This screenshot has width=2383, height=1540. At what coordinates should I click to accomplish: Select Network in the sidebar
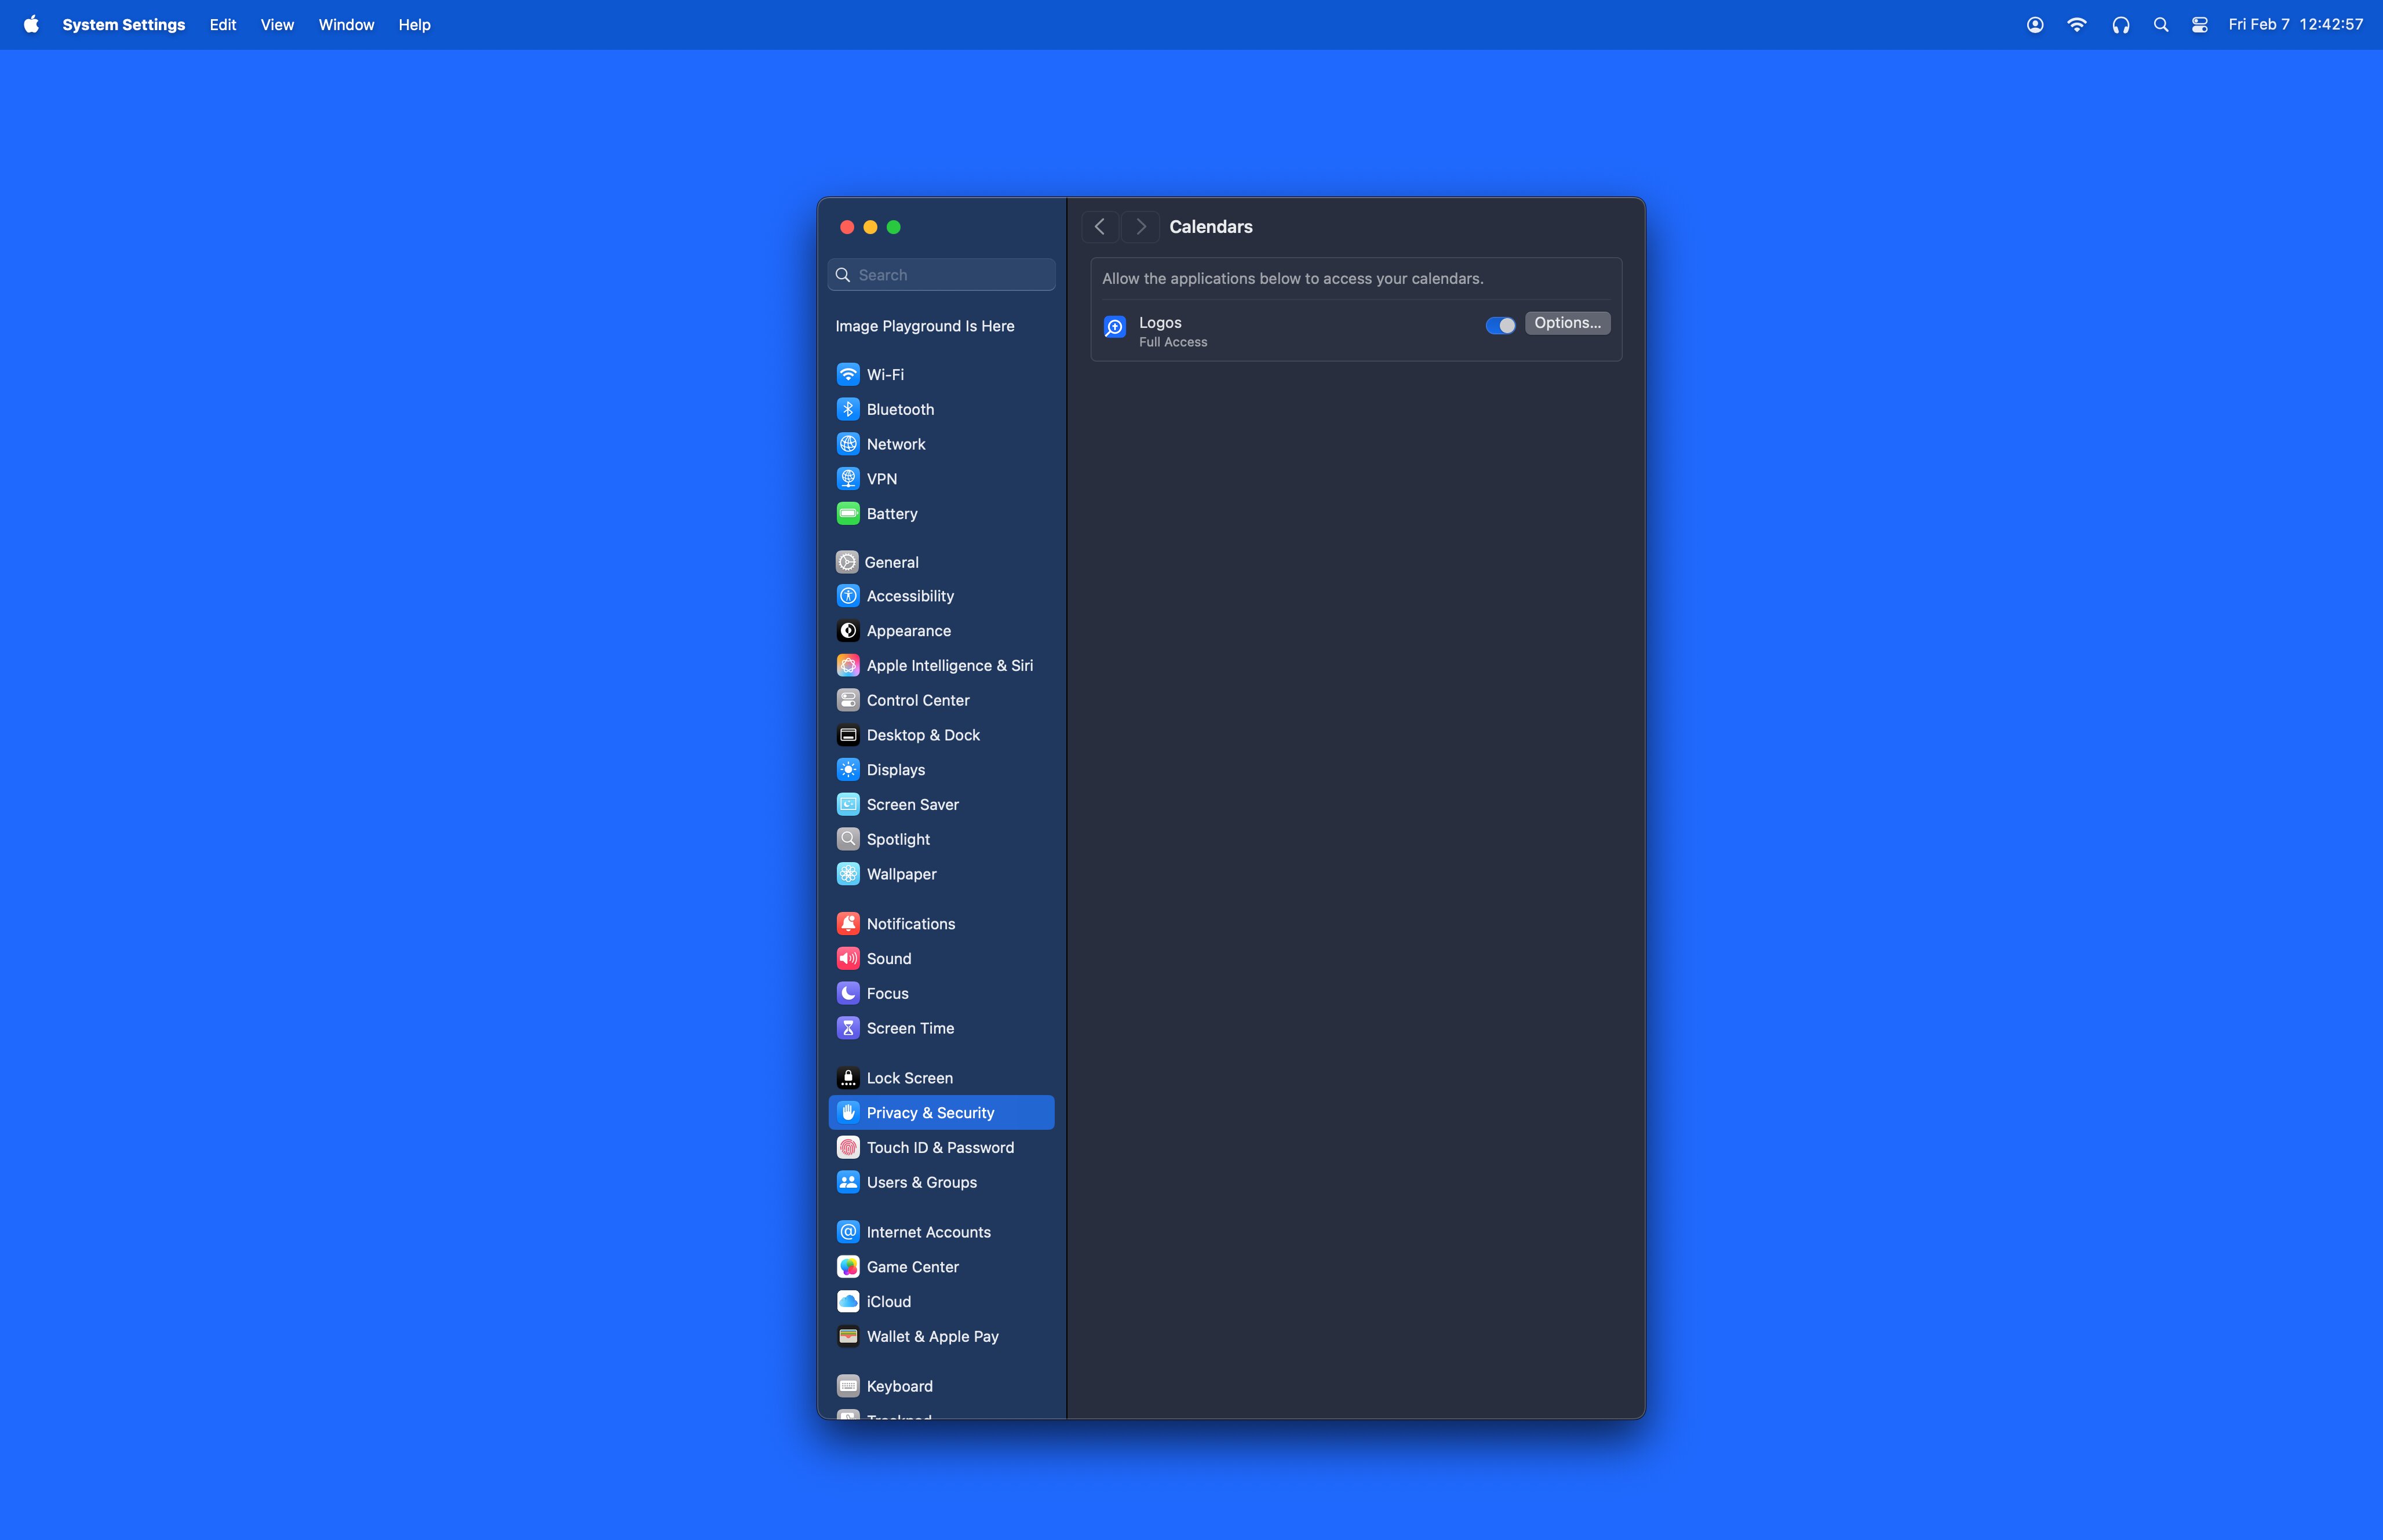[941, 444]
